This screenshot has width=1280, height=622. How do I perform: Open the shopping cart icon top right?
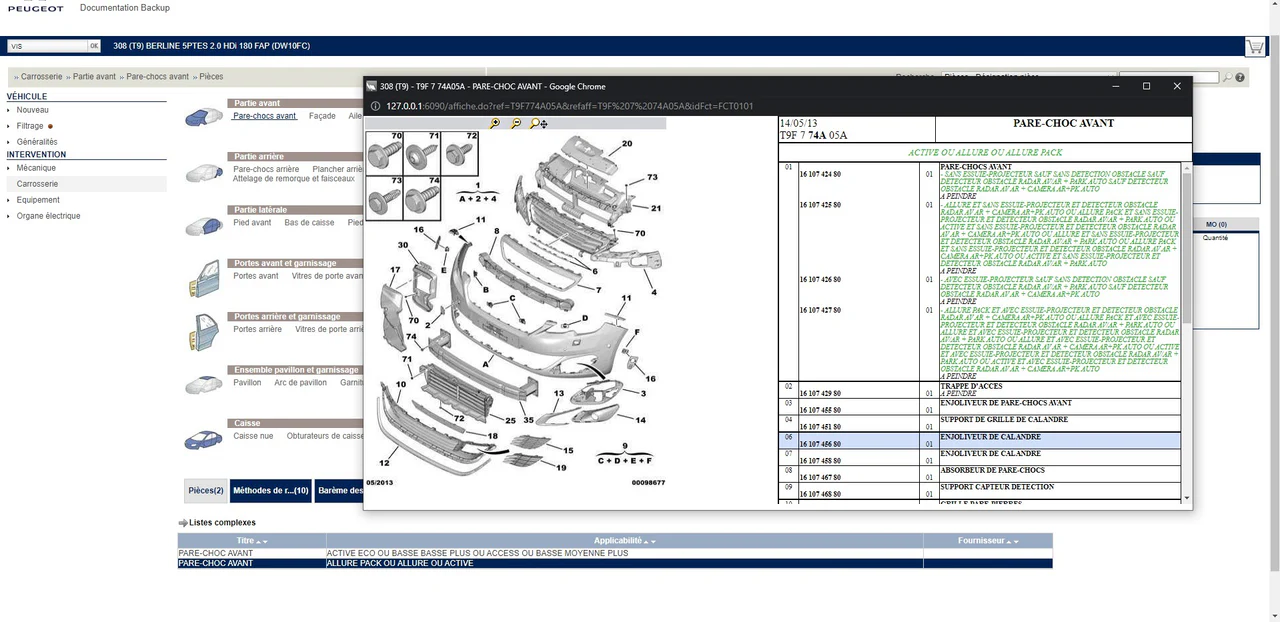click(1255, 46)
